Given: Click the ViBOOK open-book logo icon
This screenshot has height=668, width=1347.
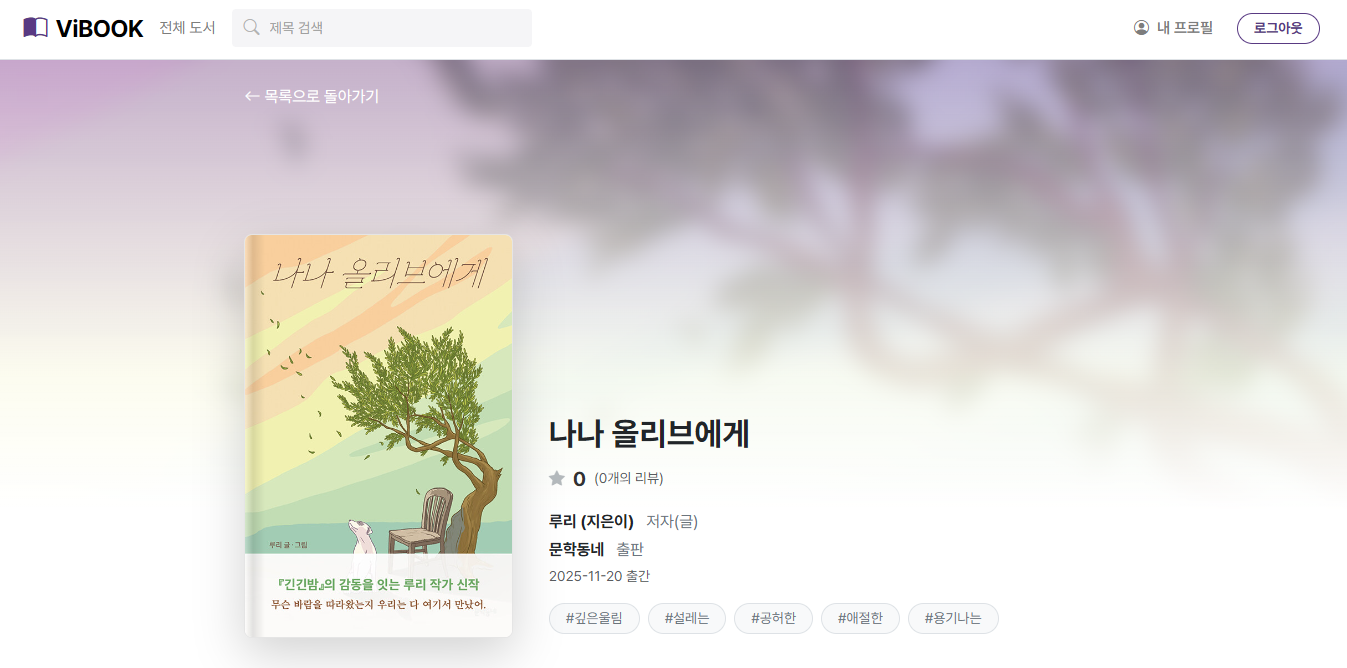Looking at the screenshot, I should 35,28.
